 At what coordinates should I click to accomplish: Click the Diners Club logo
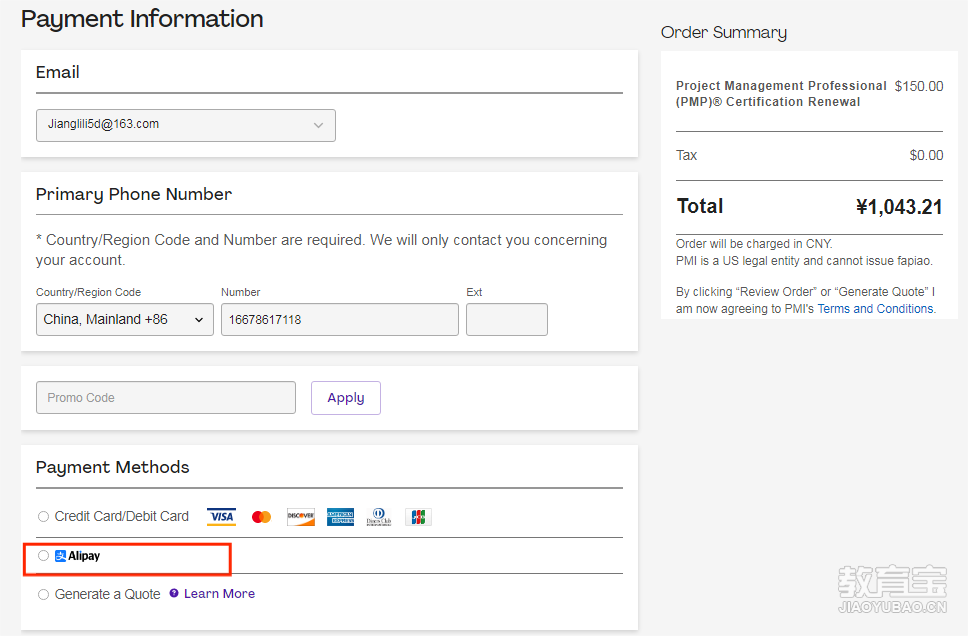click(379, 516)
